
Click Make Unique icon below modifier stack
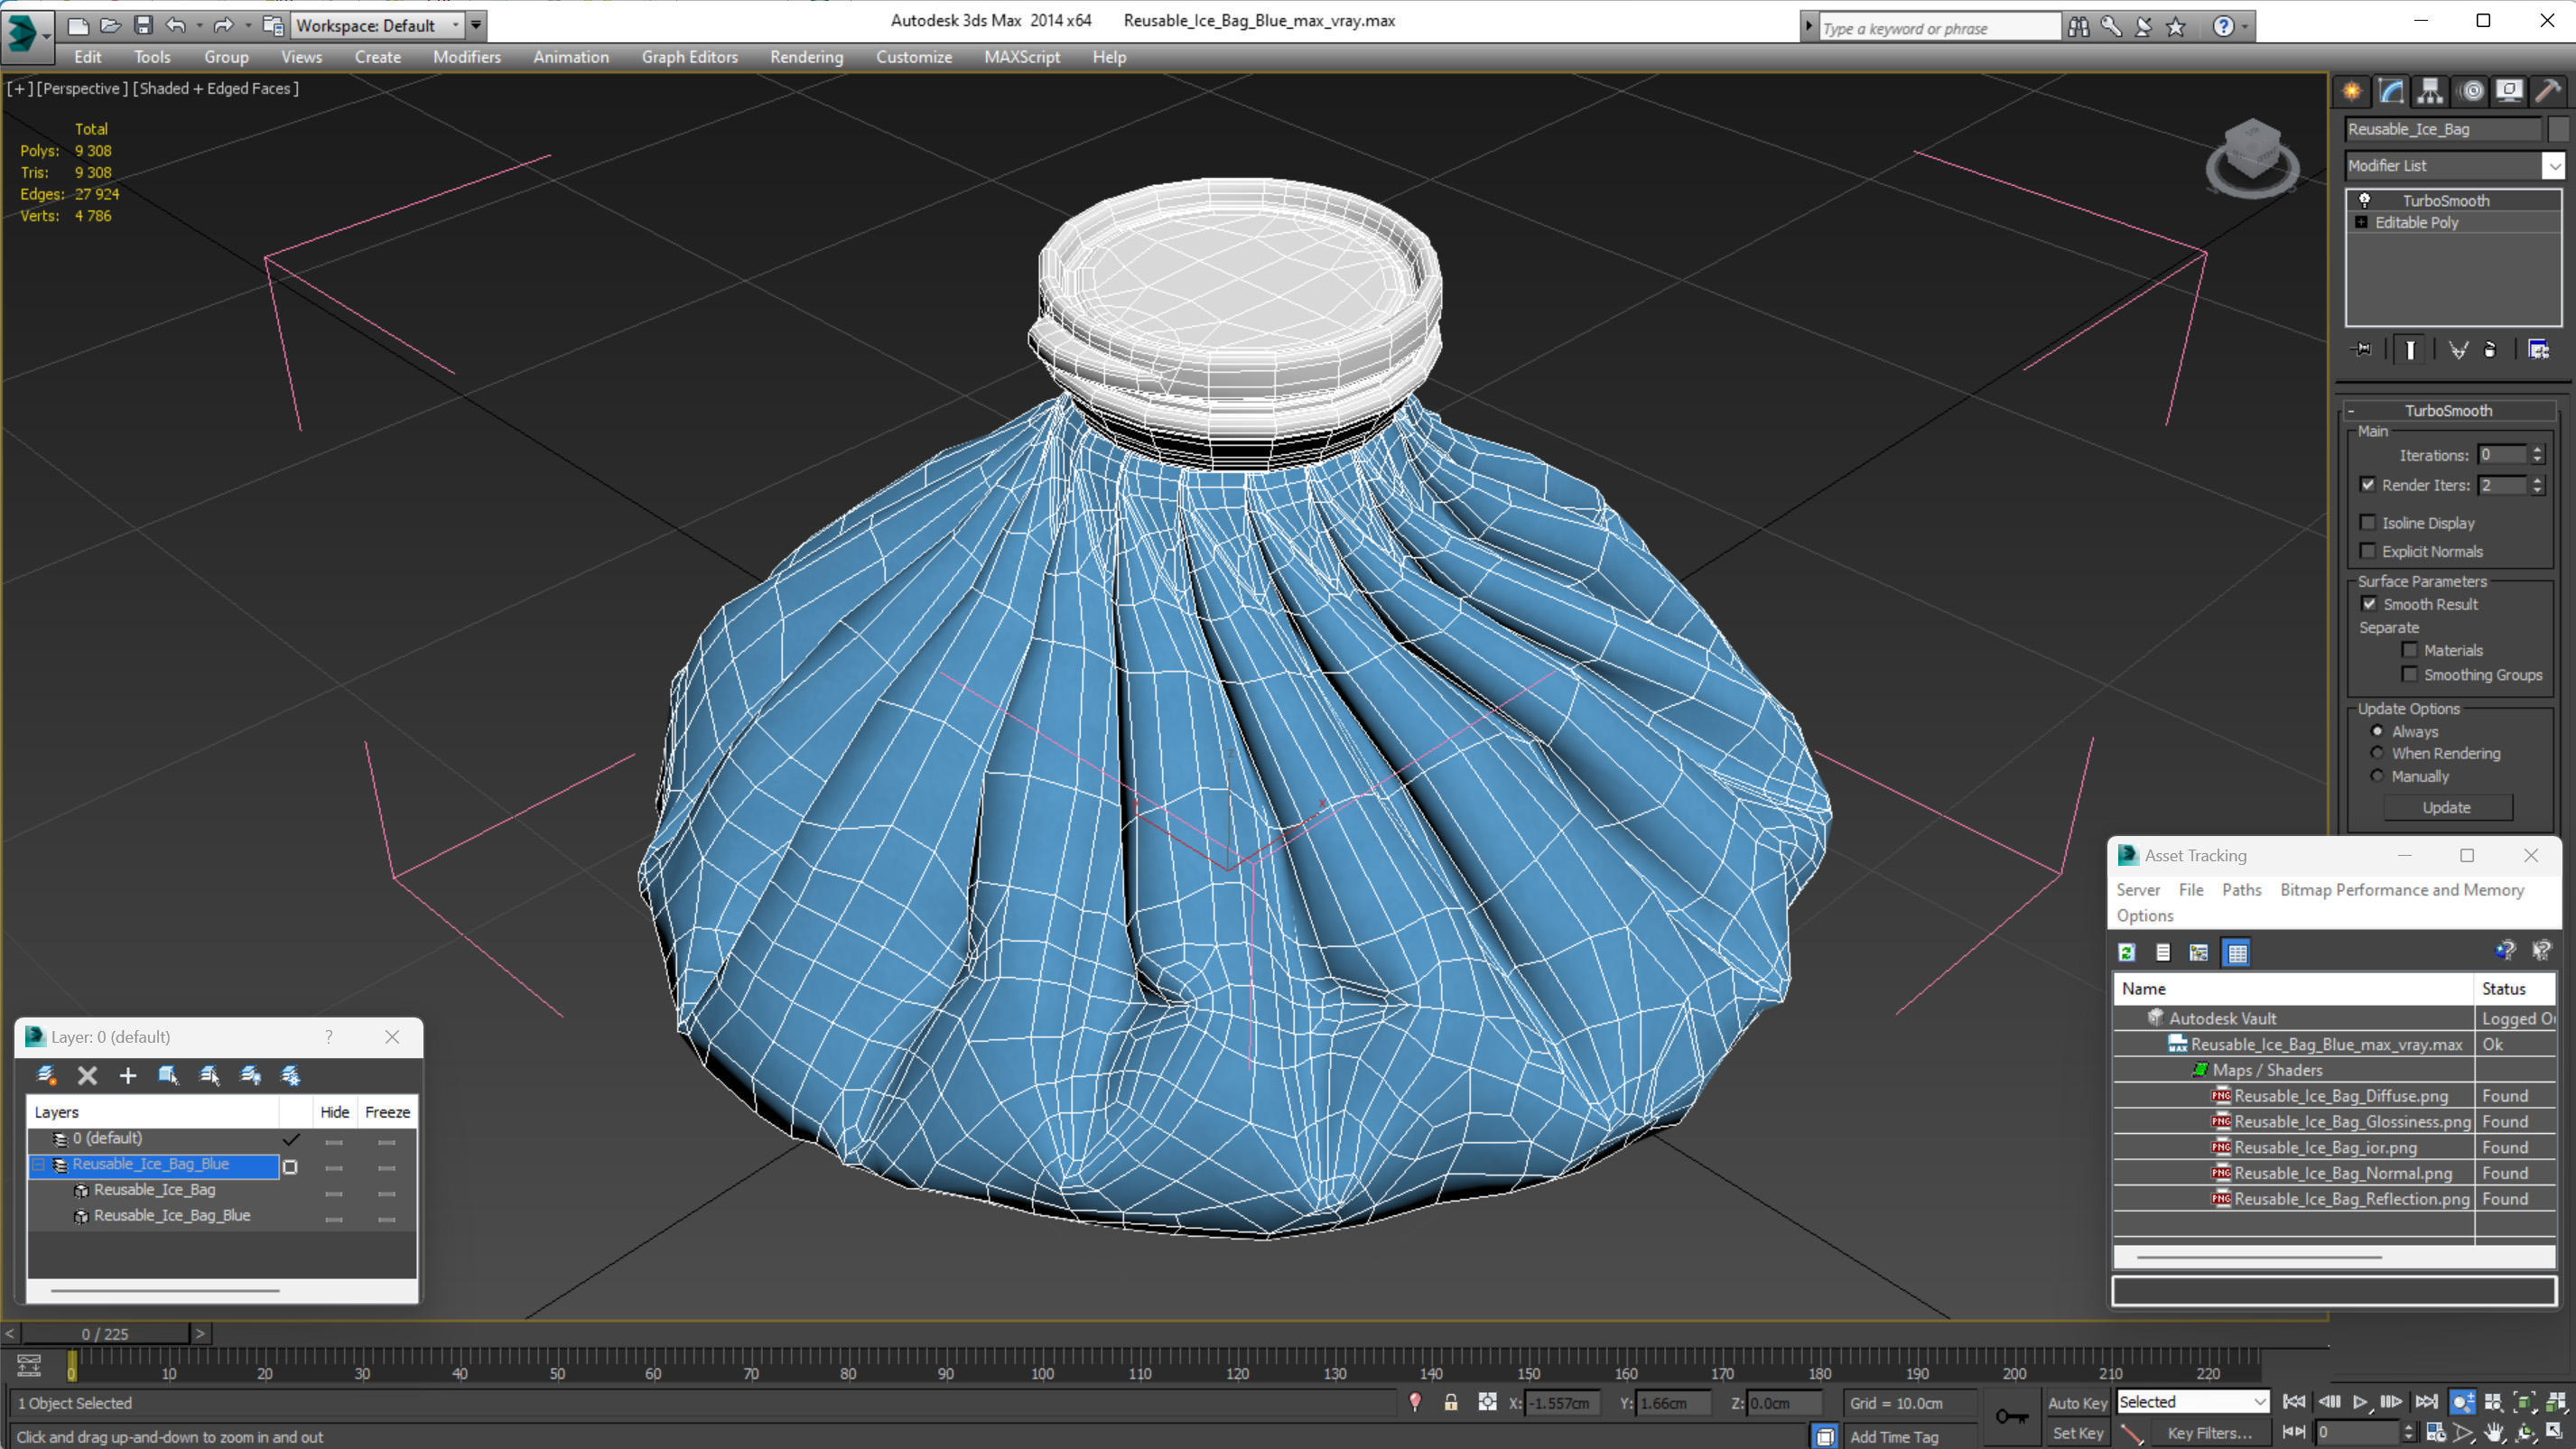pos(2458,349)
